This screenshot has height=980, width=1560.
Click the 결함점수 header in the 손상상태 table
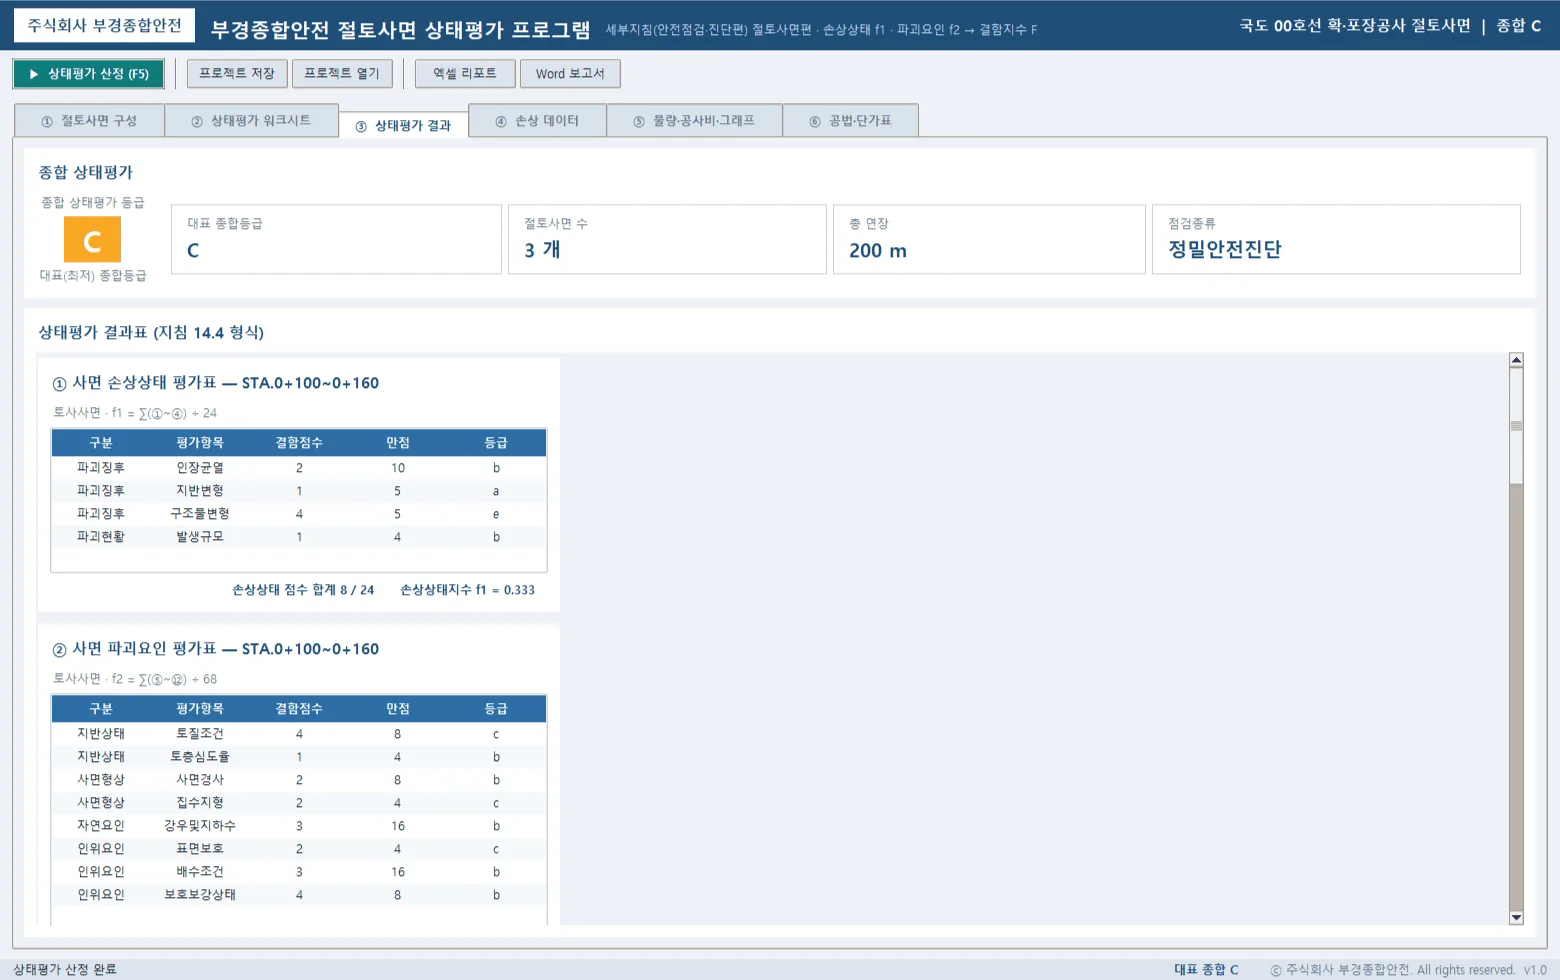(x=299, y=443)
